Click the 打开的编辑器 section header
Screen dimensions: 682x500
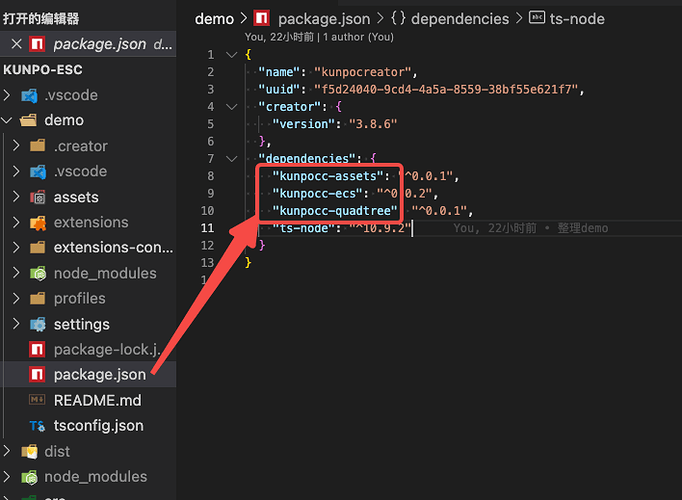41,19
